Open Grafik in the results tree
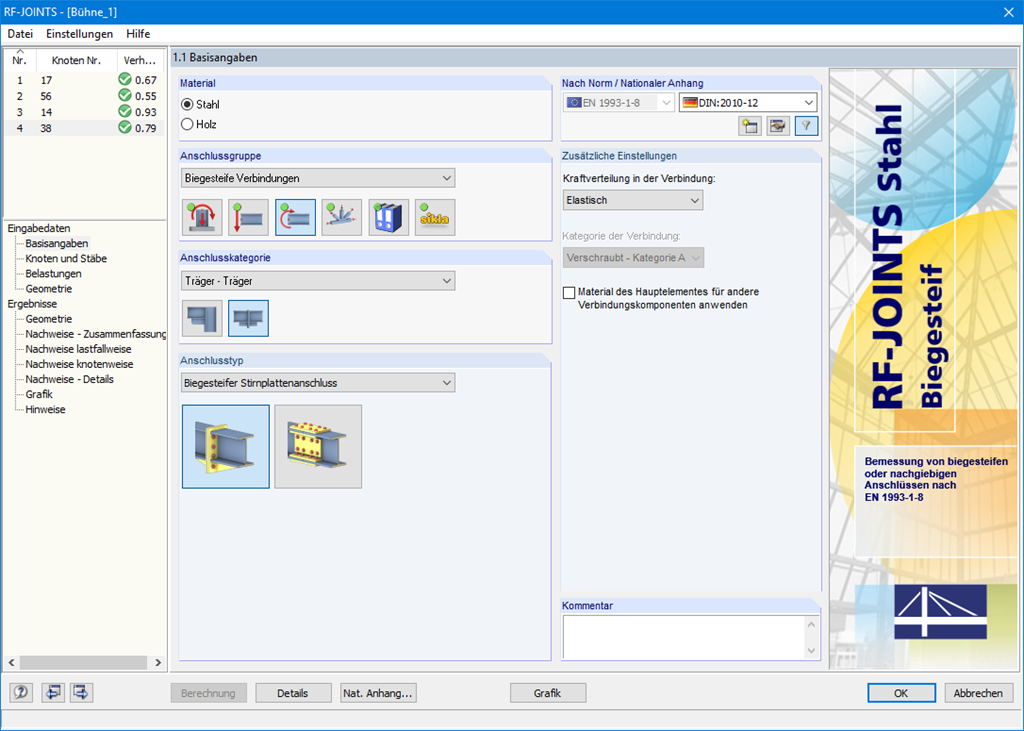The height and width of the screenshot is (731, 1024). coord(39,394)
